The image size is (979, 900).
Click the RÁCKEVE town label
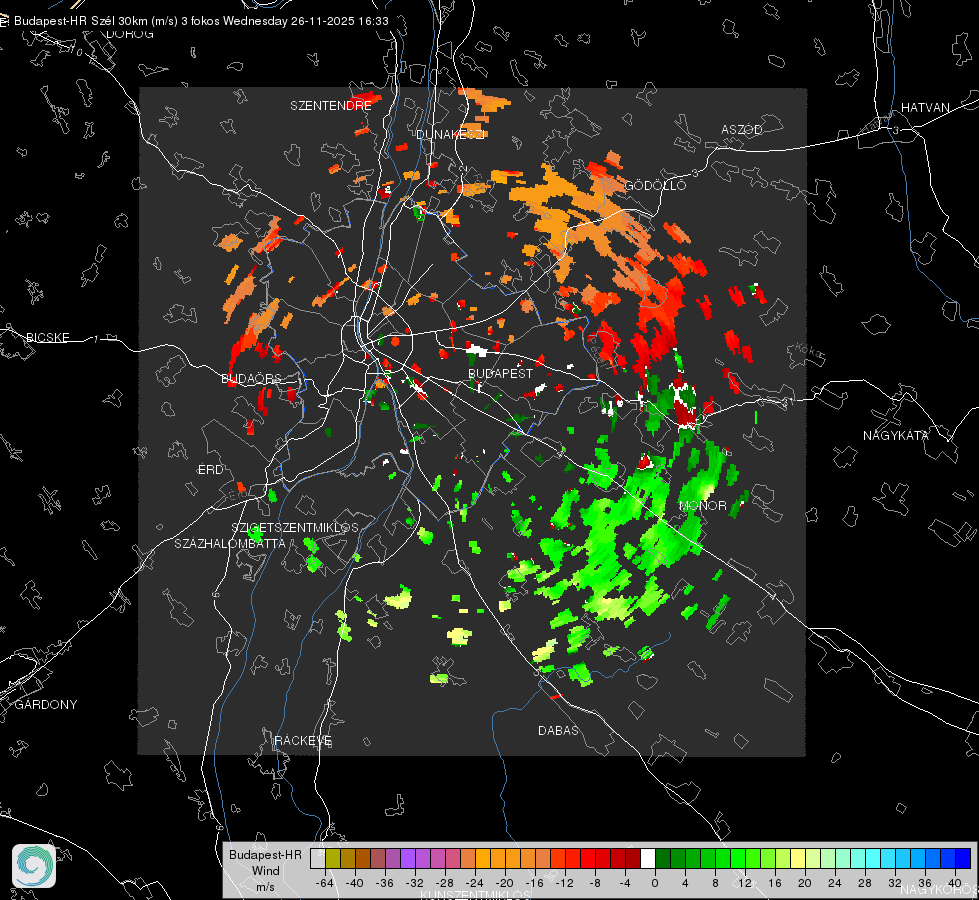pyautogui.click(x=303, y=741)
